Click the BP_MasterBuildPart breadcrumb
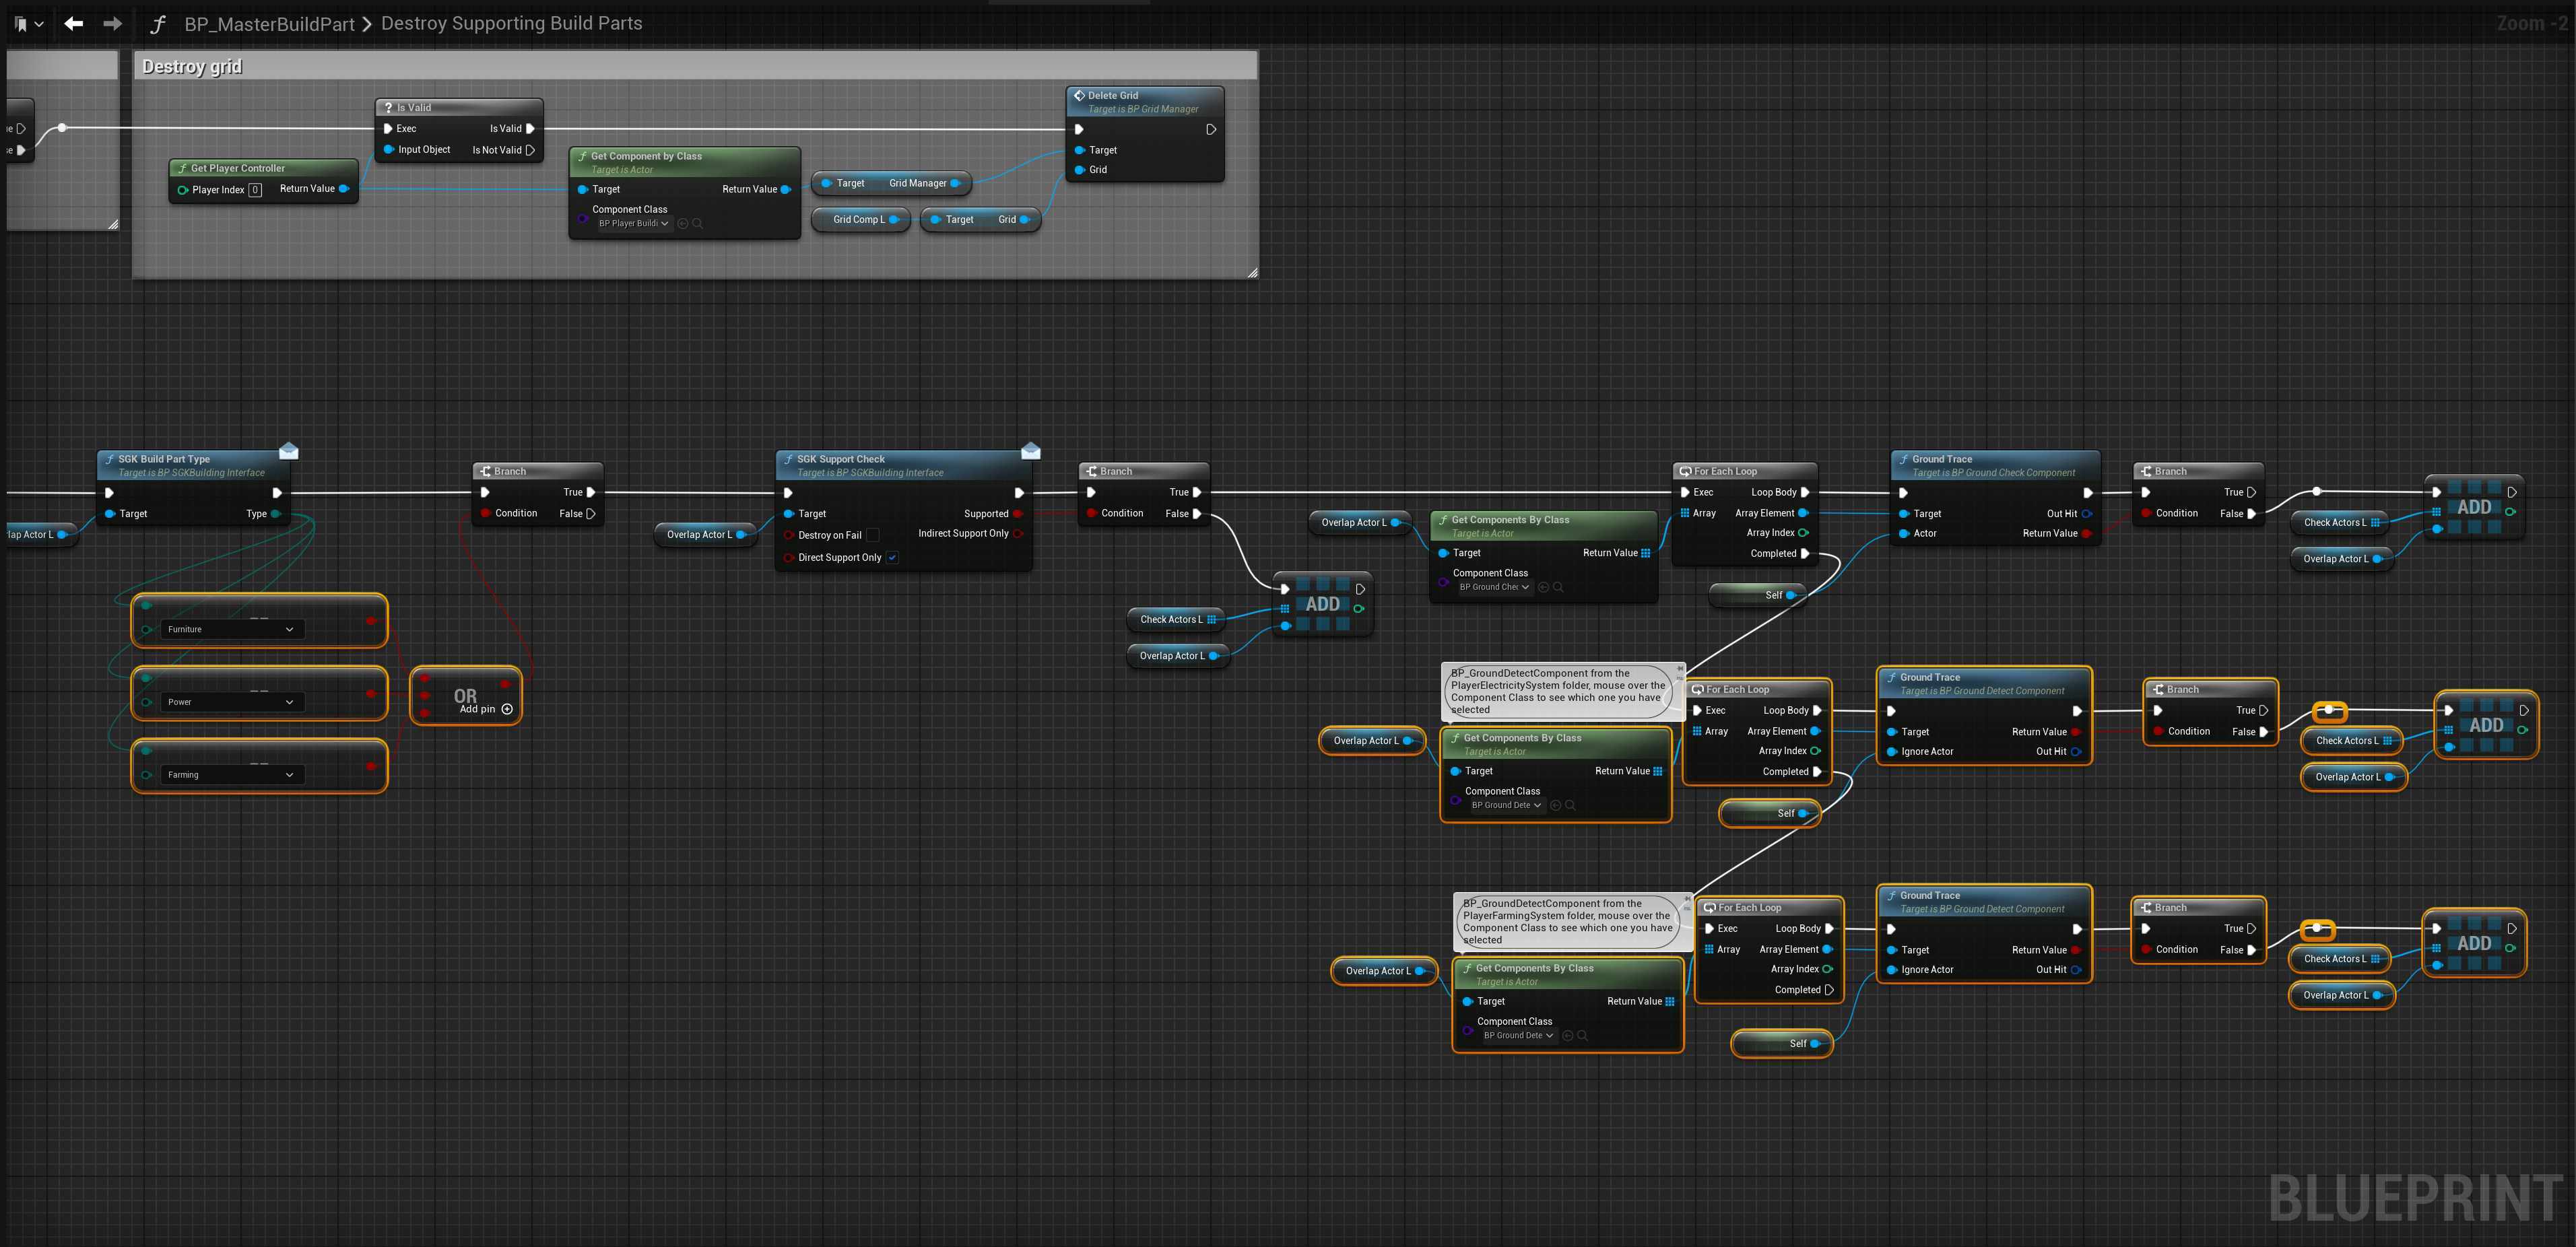This screenshot has height=1247, width=2576. (269, 24)
